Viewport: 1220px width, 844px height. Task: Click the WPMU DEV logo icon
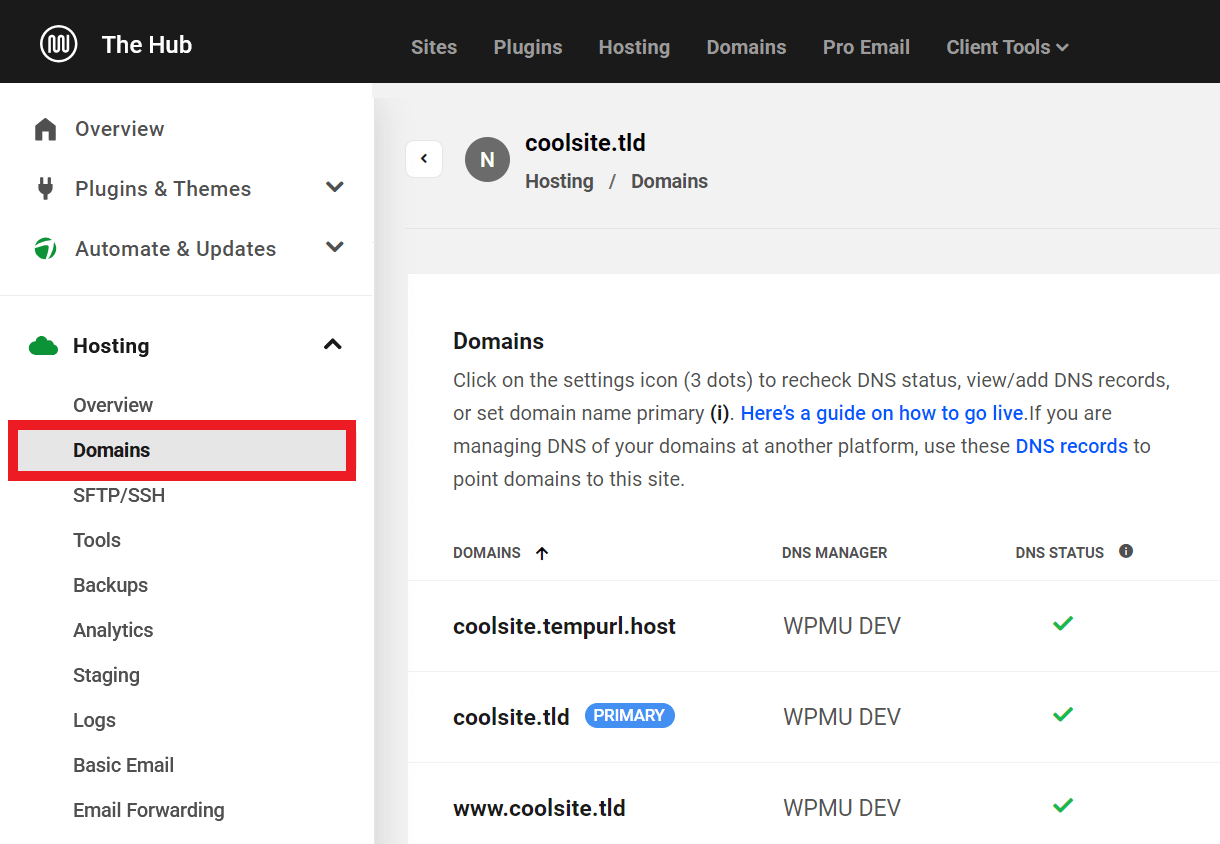coord(58,44)
